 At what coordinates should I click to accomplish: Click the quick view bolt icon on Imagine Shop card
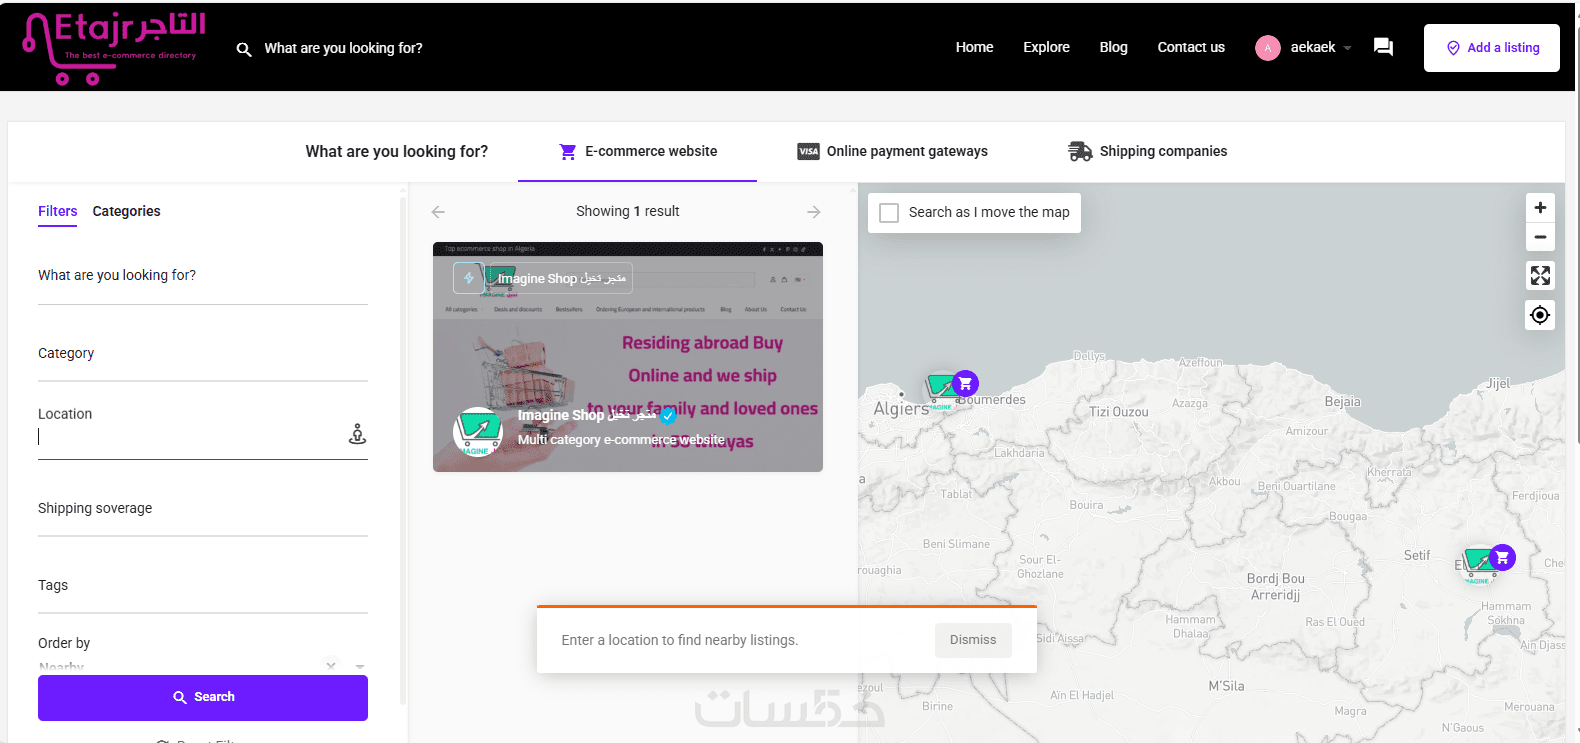(x=469, y=278)
